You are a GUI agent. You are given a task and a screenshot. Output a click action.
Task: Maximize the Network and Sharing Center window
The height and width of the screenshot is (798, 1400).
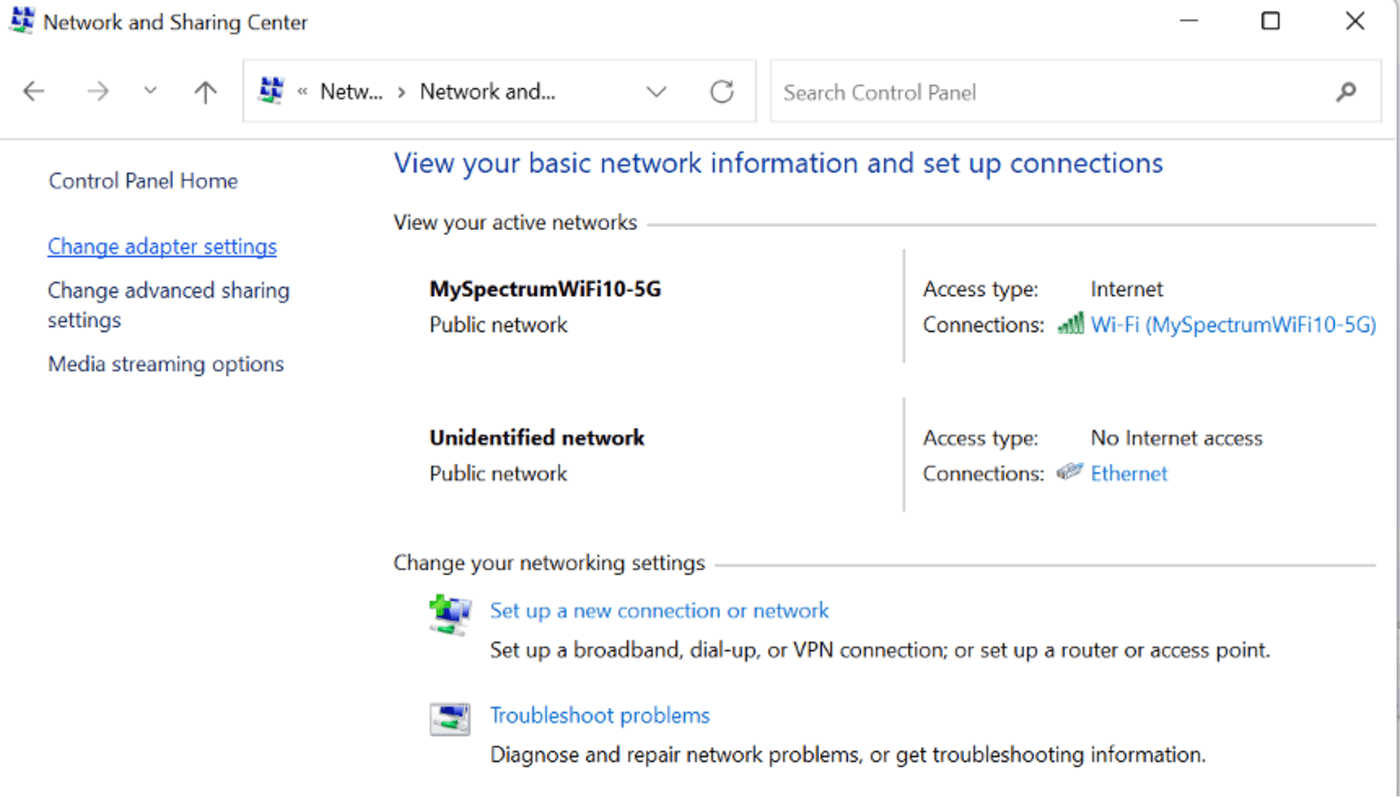coord(1270,21)
